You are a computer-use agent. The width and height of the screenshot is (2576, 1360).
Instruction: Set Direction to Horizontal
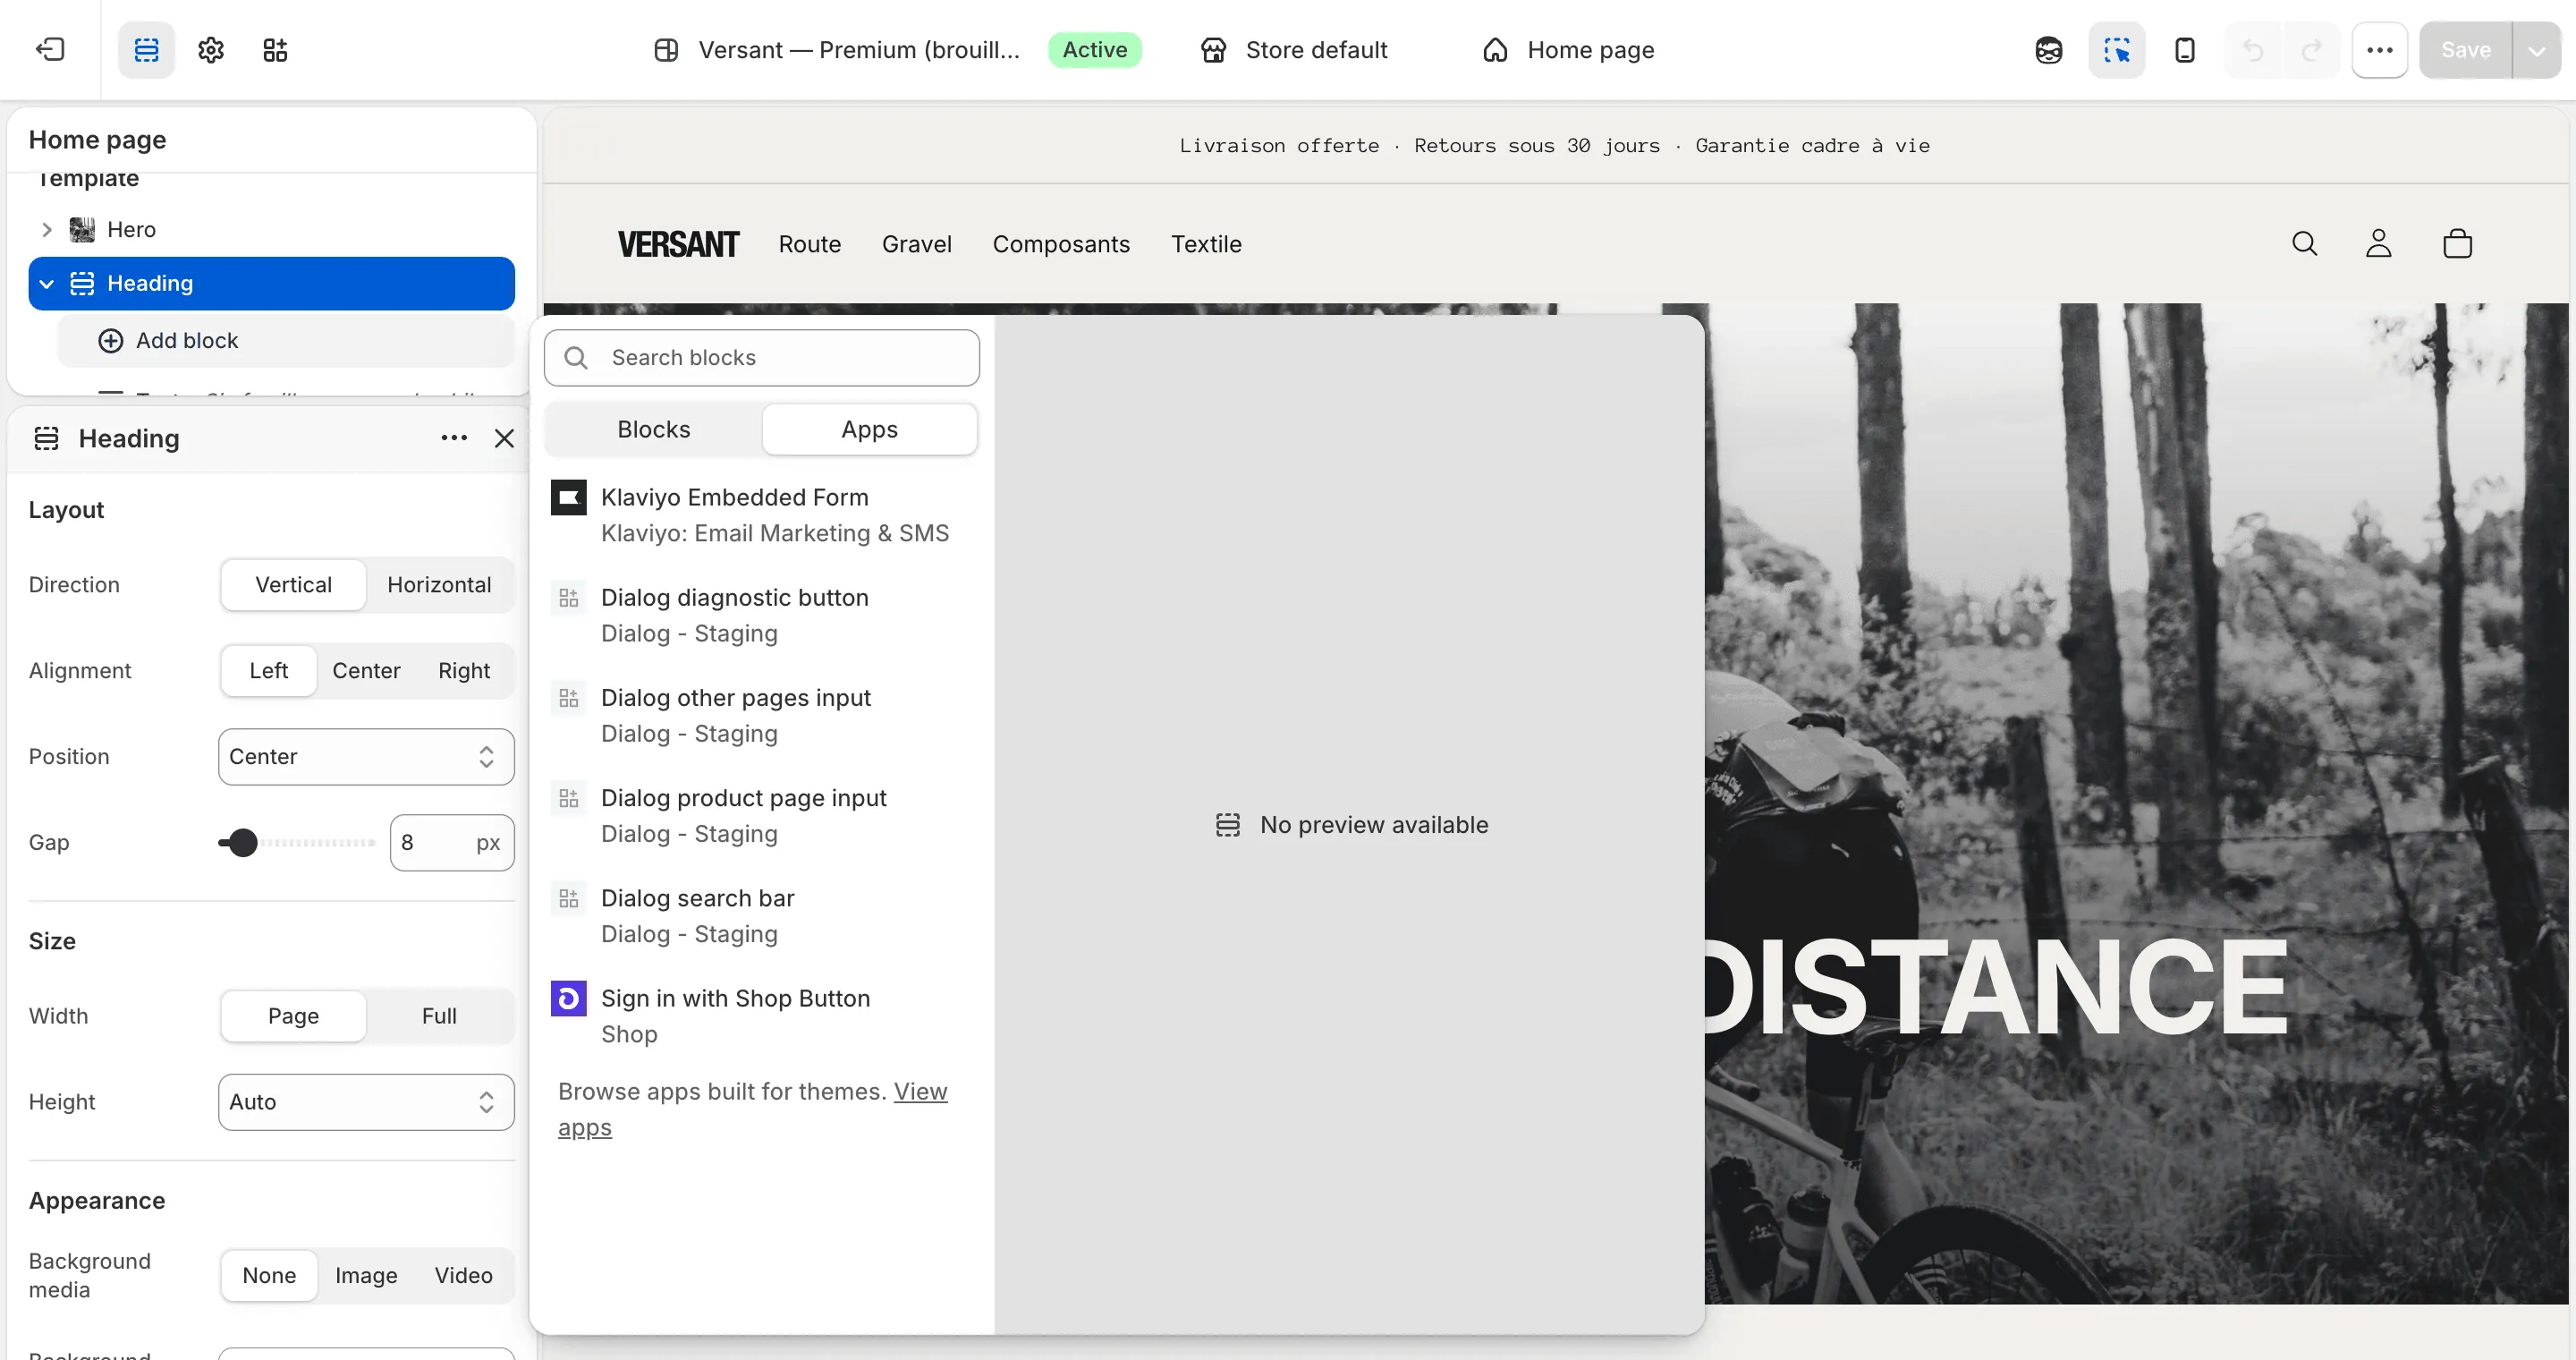pos(439,585)
